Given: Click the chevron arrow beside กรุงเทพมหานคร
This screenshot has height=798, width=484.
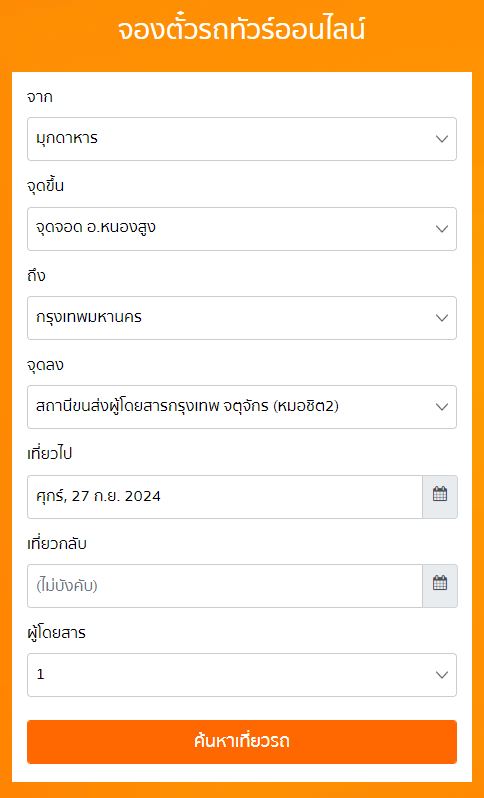Looking at the screenshot, I should pyautogui.click(x=442, y=318).
